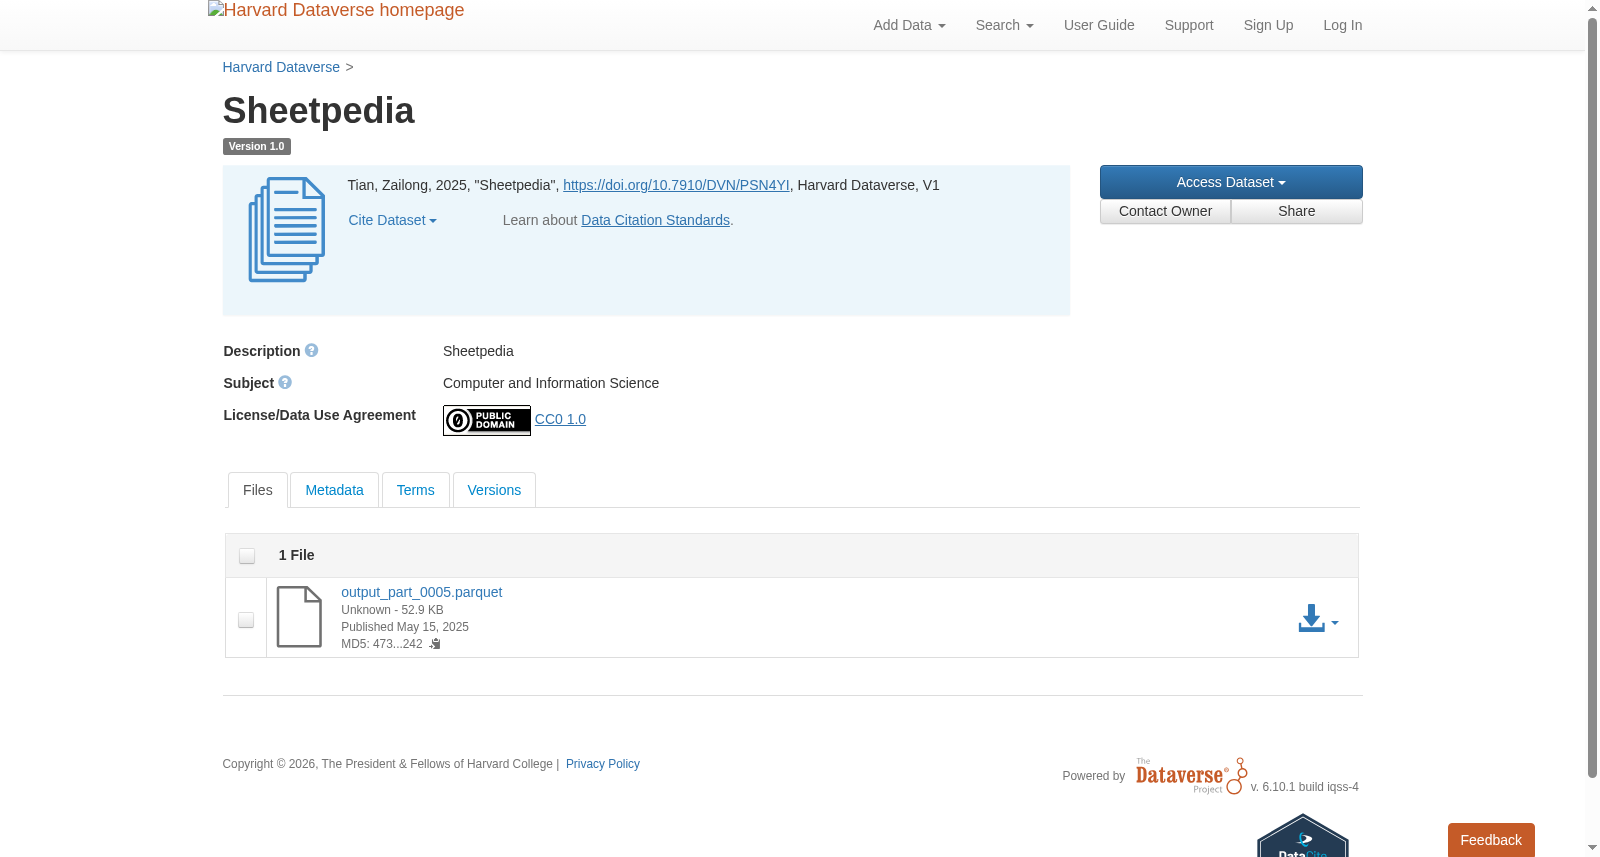Click the '1 File' count label

pos(296,555)
